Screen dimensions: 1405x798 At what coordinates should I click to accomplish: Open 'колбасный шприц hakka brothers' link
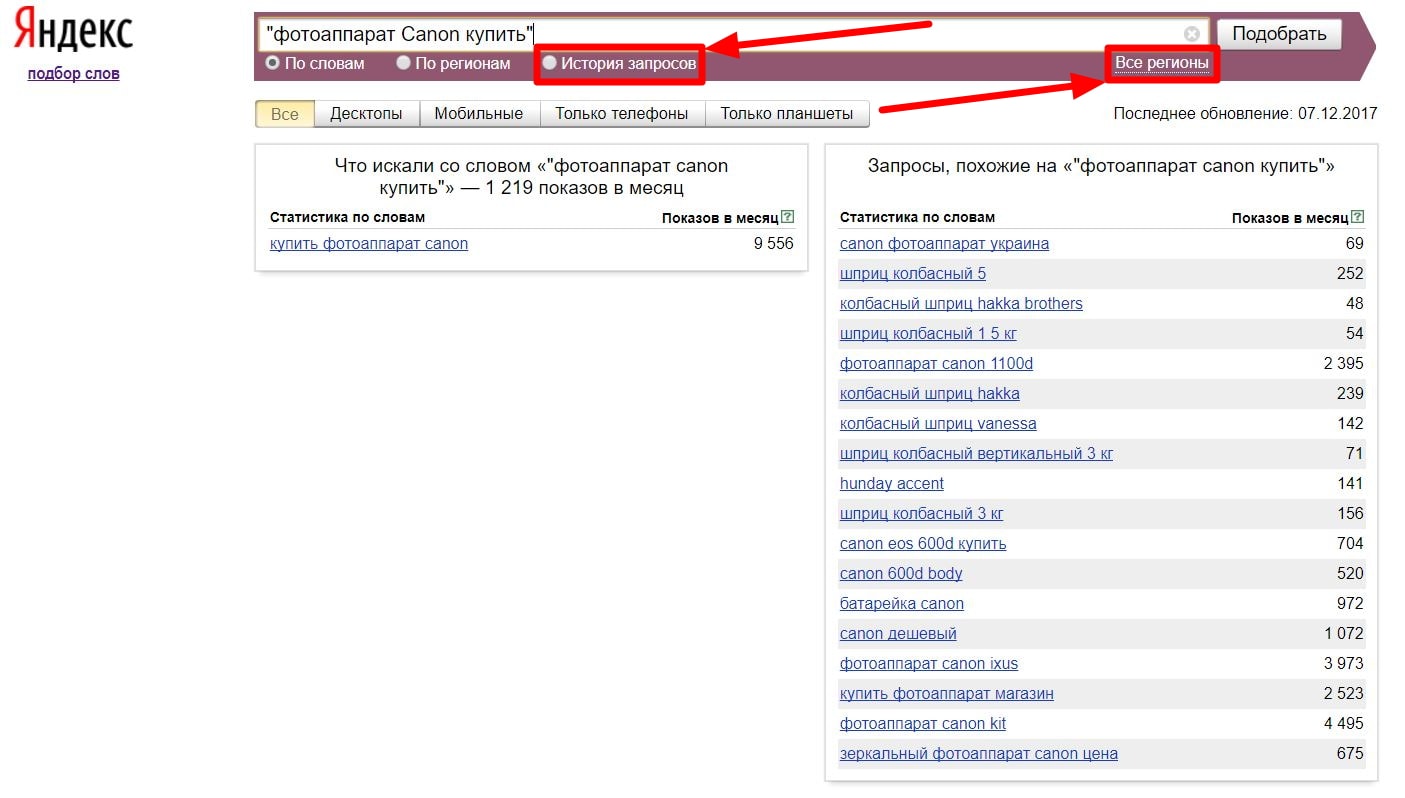click(961, 304)
